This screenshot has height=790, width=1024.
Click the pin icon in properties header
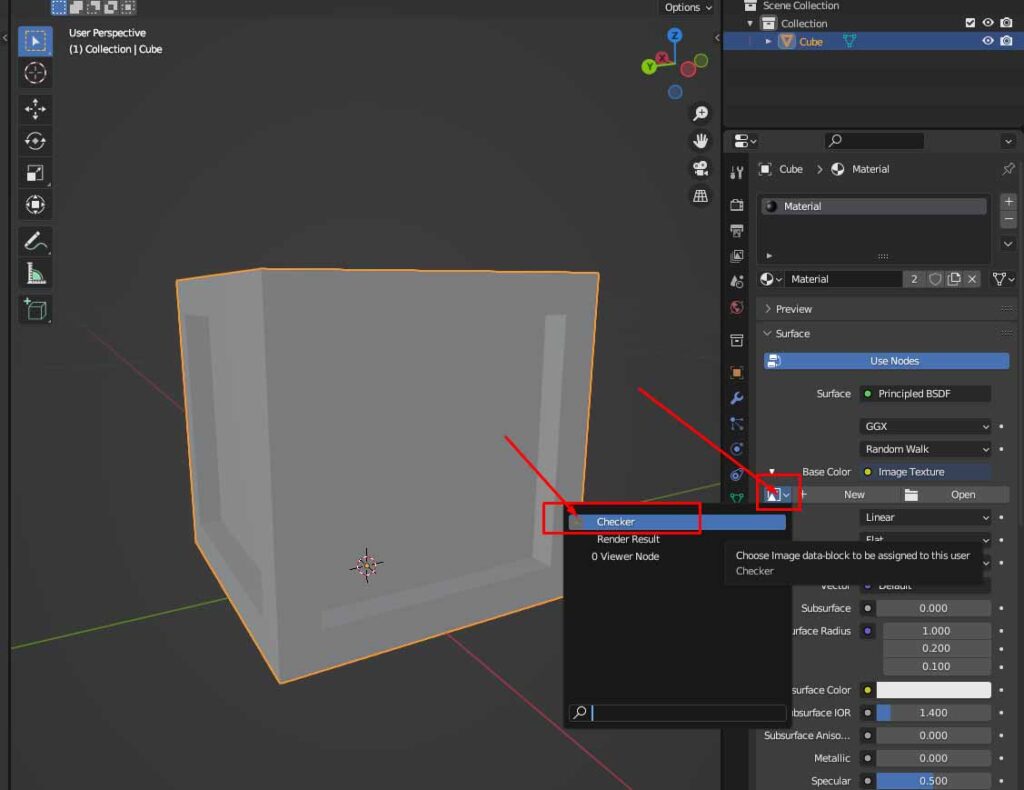[x=1008, y=169]
